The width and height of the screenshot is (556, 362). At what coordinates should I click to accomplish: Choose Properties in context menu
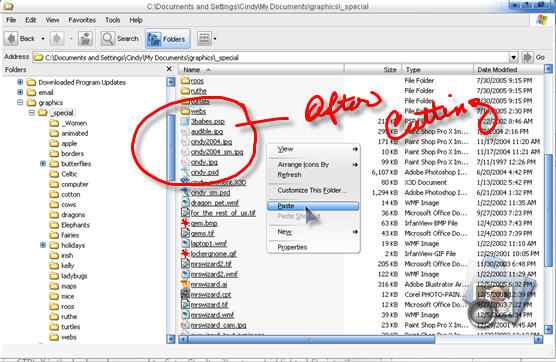pos(313,247)
